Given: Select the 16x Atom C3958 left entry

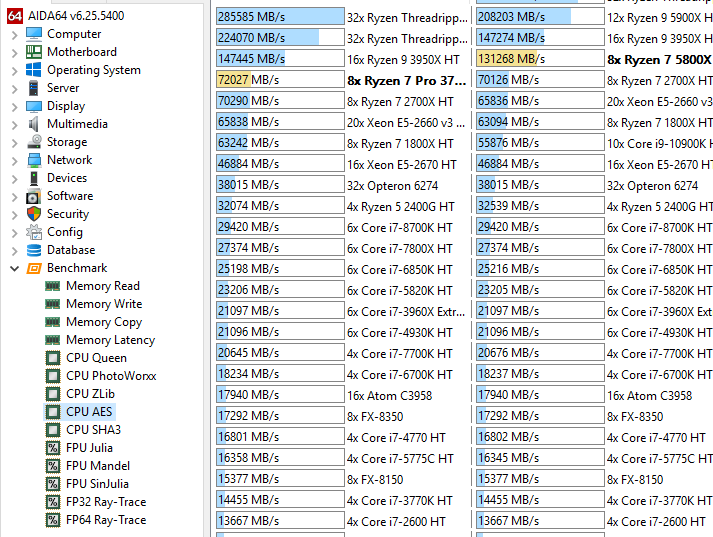Looking at the screenshot, I should tap(390, 396).
